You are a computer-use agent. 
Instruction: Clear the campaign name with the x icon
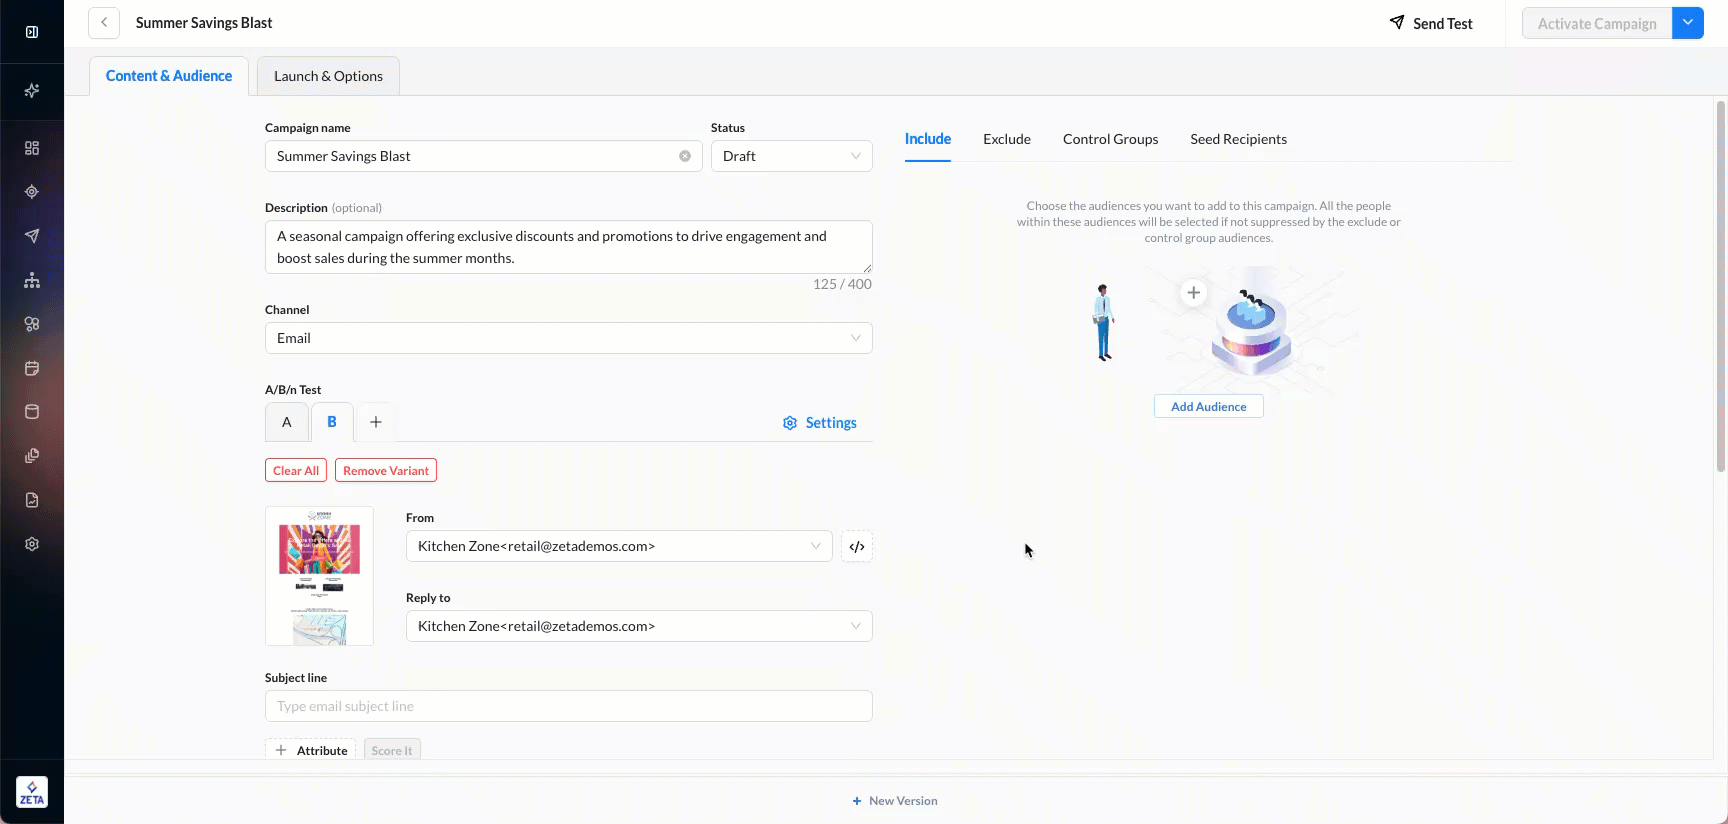(685, 156)
